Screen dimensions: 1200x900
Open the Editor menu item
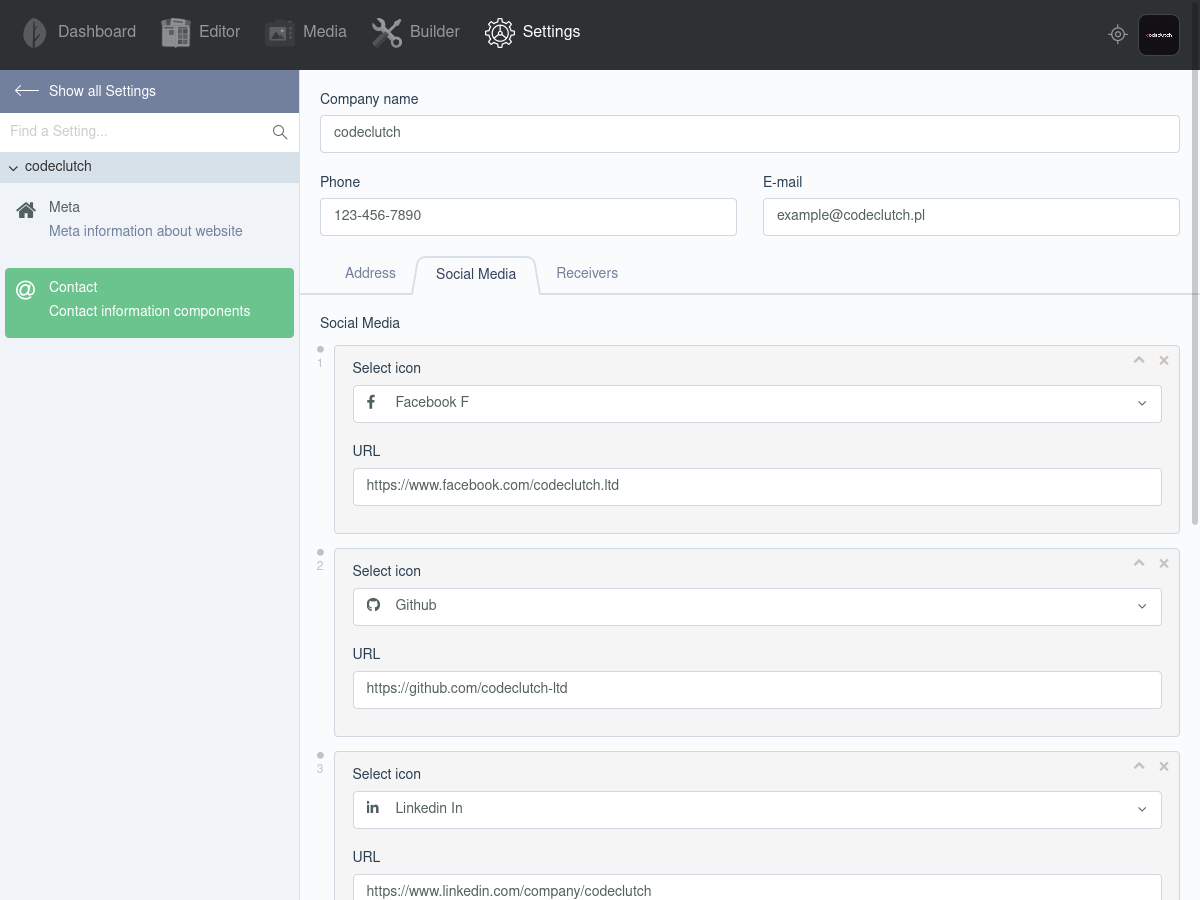(x=201, y=33)
